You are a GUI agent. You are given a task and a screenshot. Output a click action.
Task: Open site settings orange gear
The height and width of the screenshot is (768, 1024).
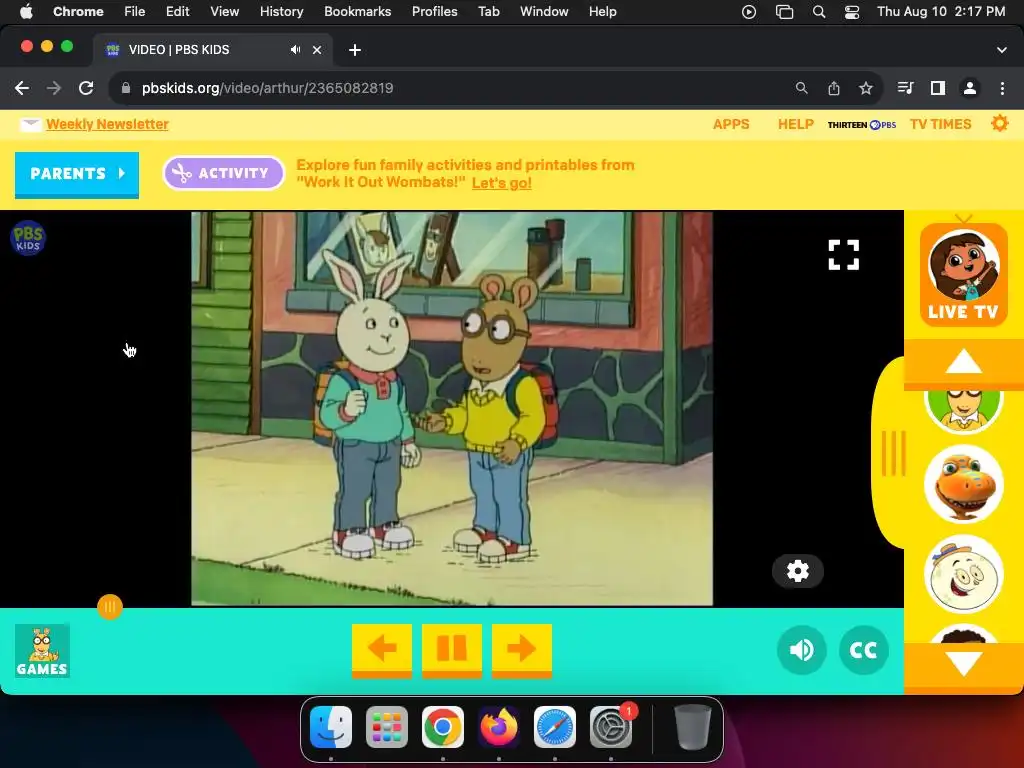(1000, 123)
